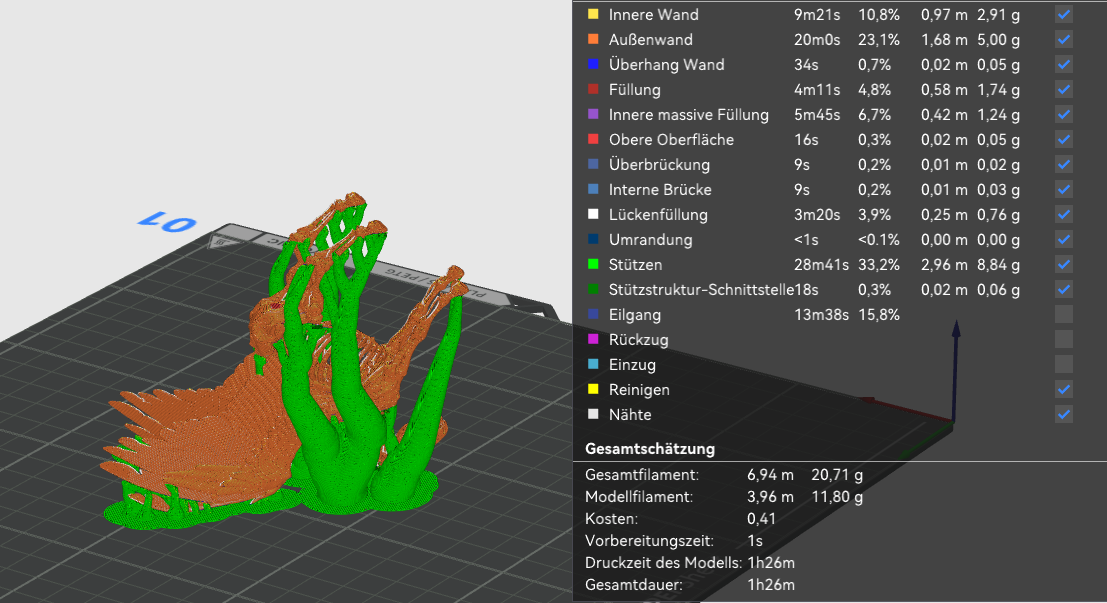The height and width of the screenshot is (603, 1107).
Task: Enable the Einzug visibility checkbox
Action: tap(1064, 364)
